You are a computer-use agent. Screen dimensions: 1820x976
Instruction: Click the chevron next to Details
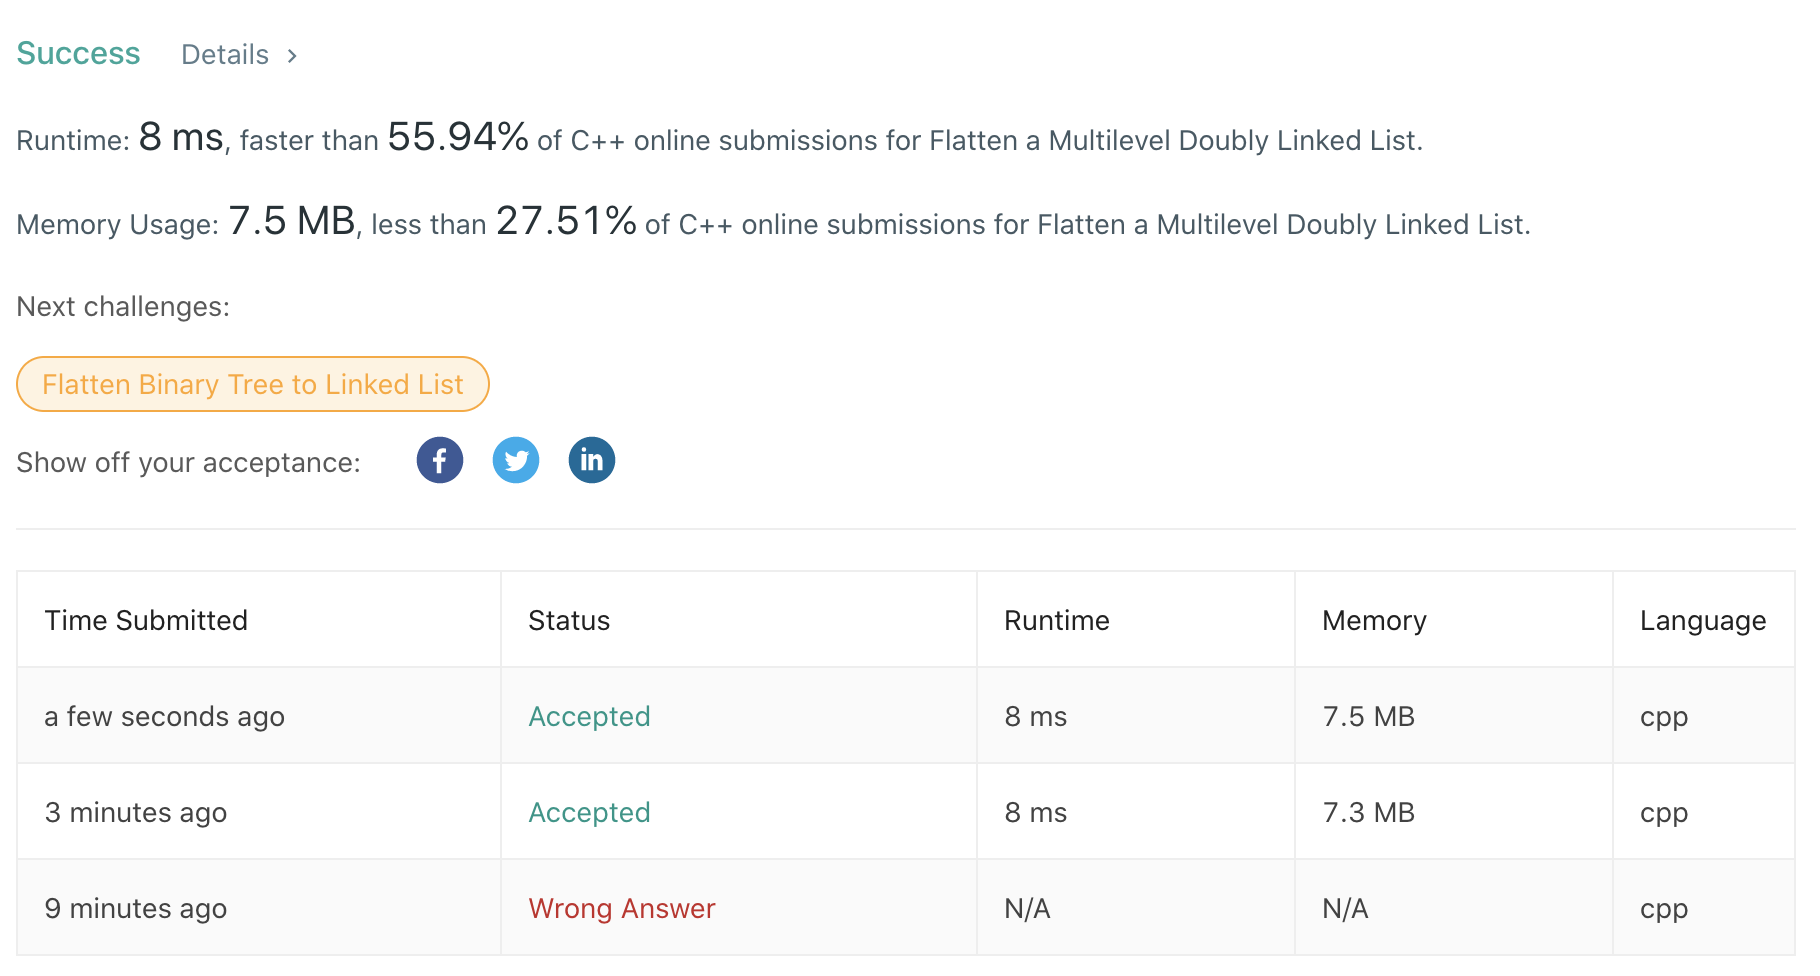292,56
